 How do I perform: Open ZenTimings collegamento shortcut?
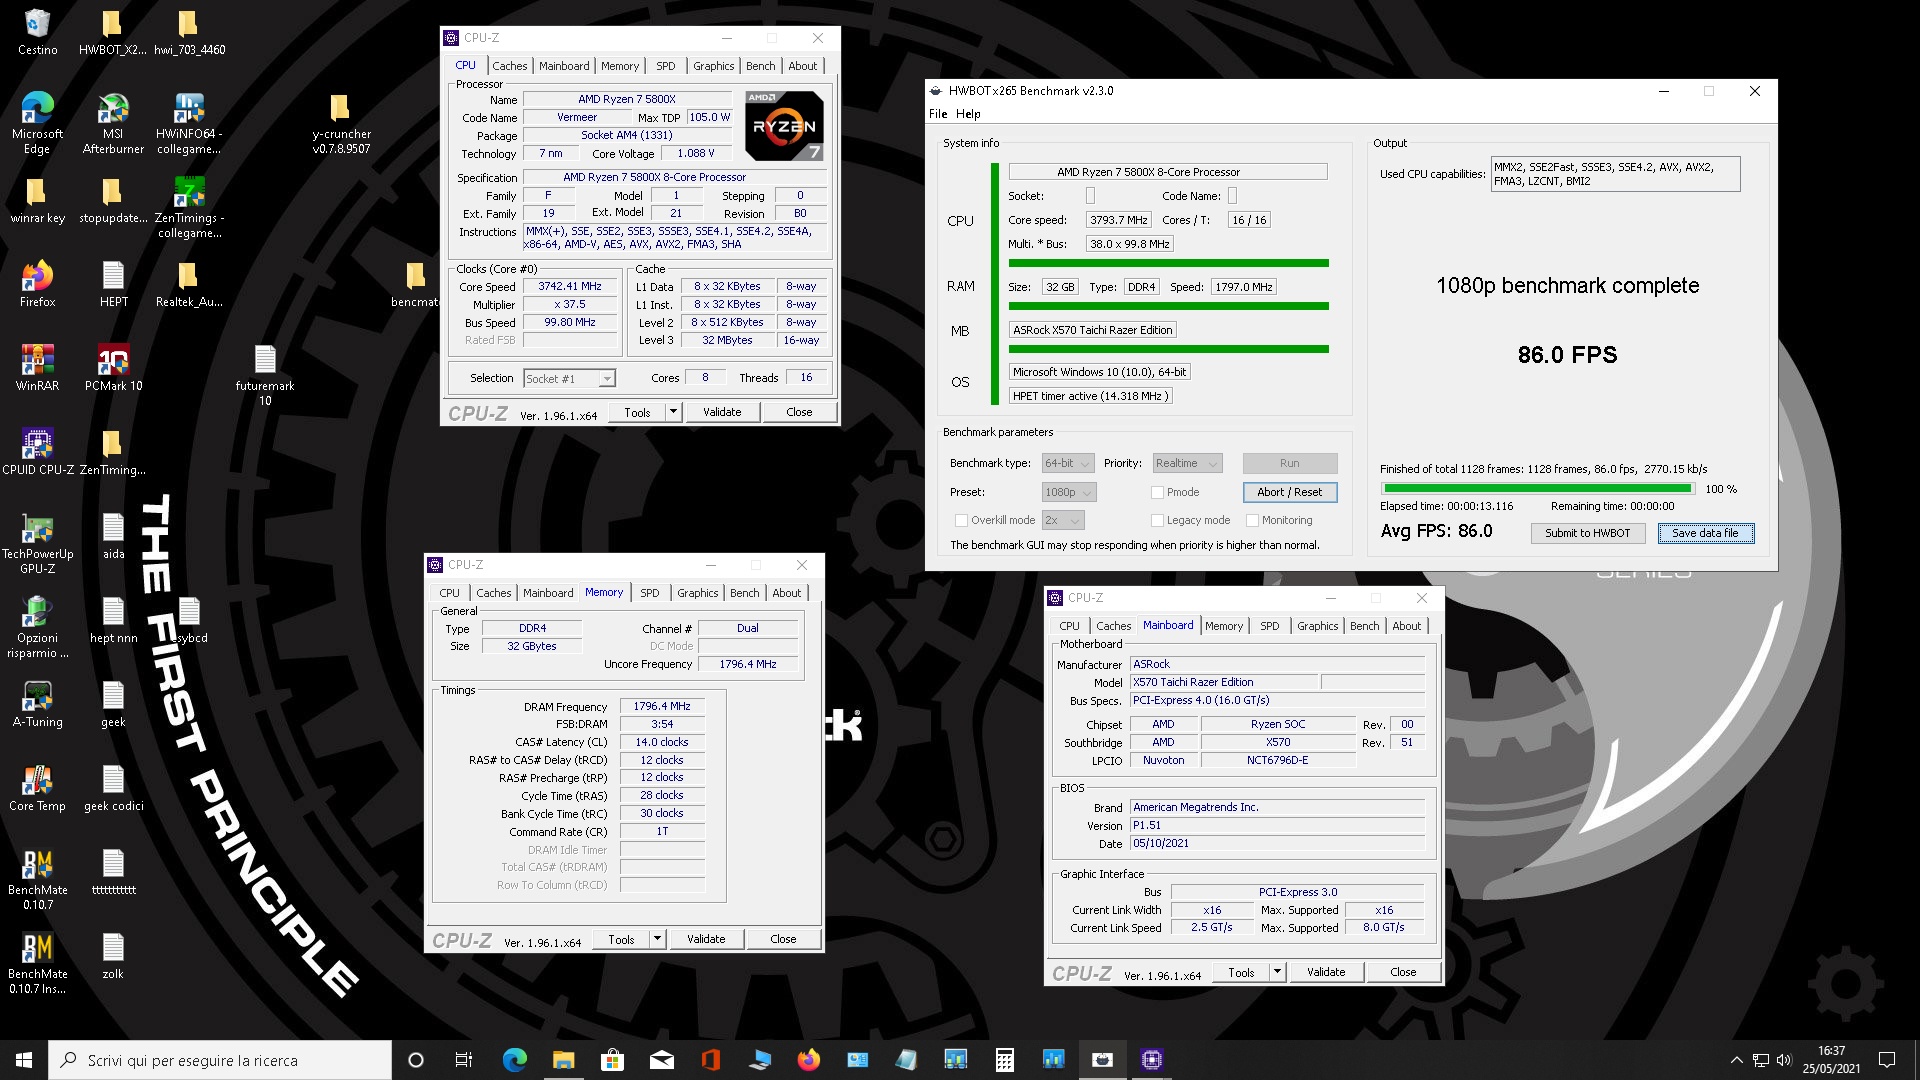tap(189, 207)
